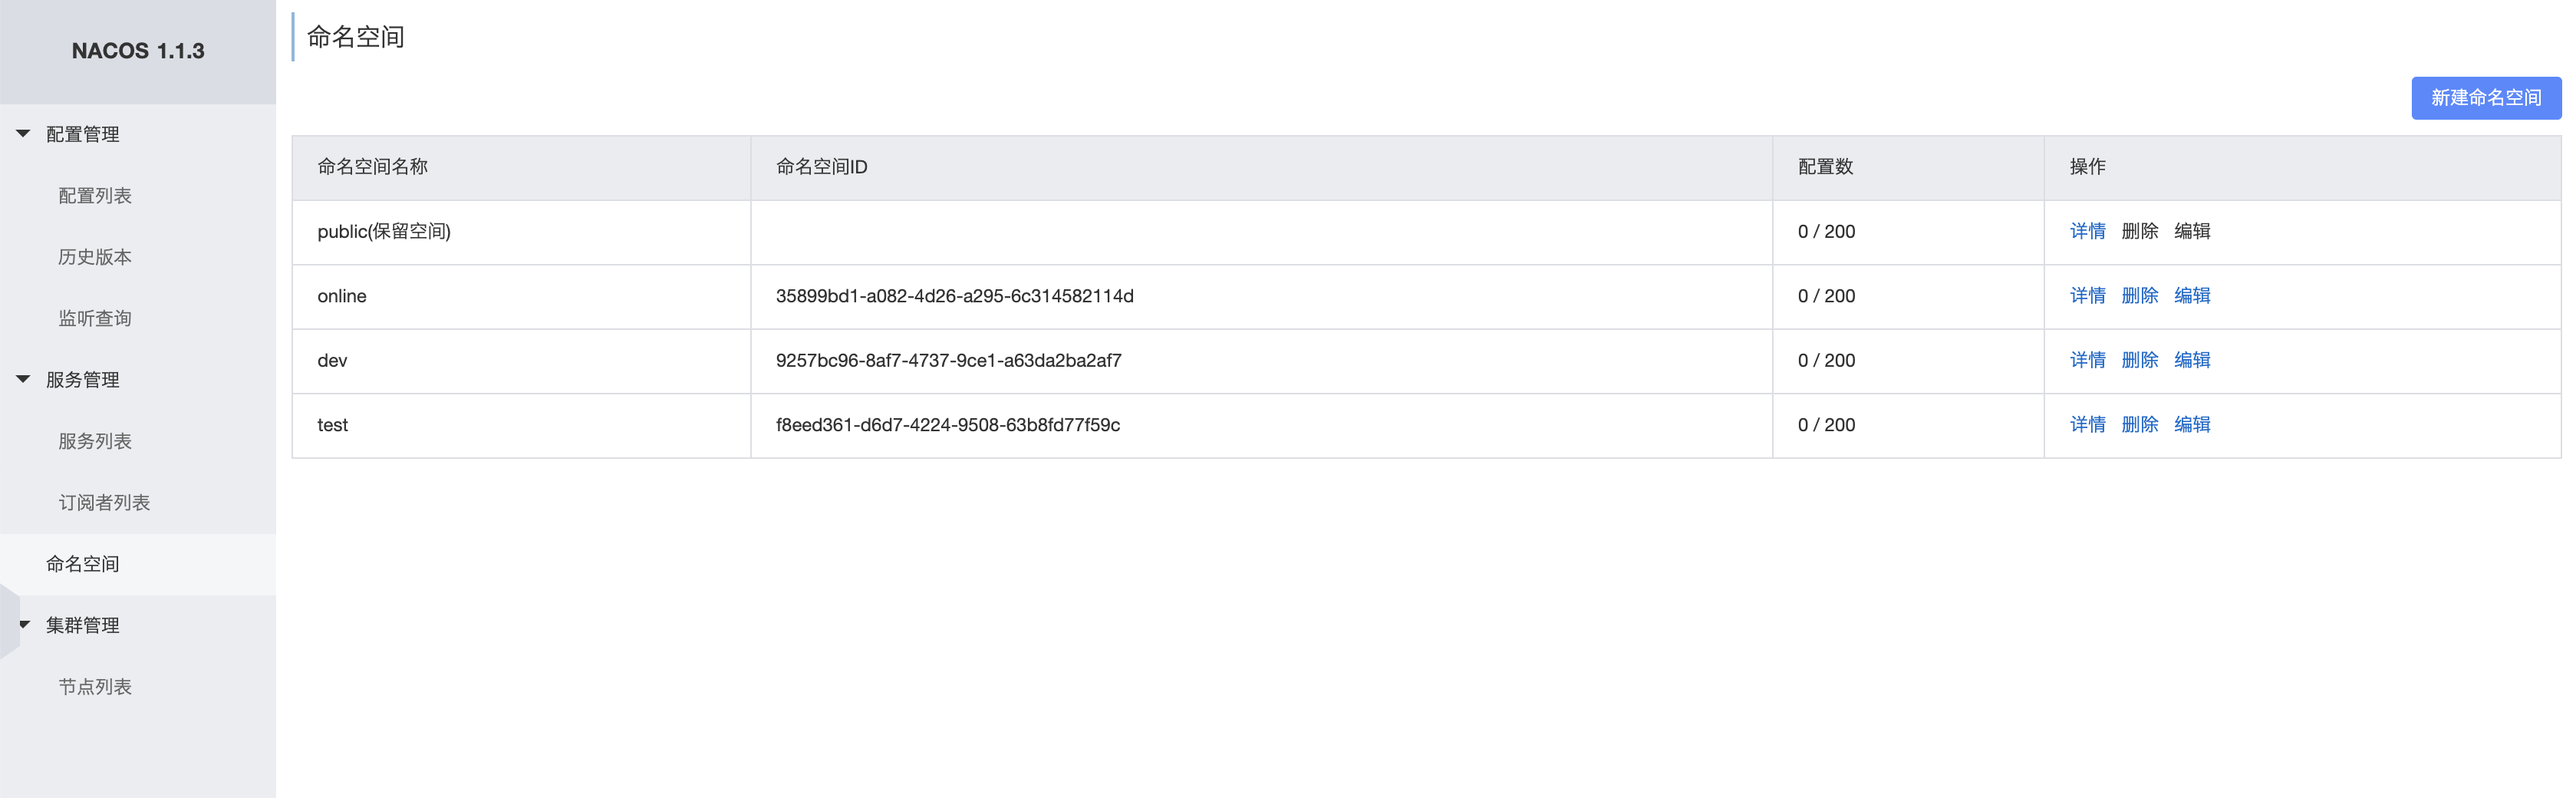This screenshot has width=2576, height=798.
Task: Select ID 9257bc96-8af7-4737-9ce1-a63da2ba2af7
Action: click(948, 360)
